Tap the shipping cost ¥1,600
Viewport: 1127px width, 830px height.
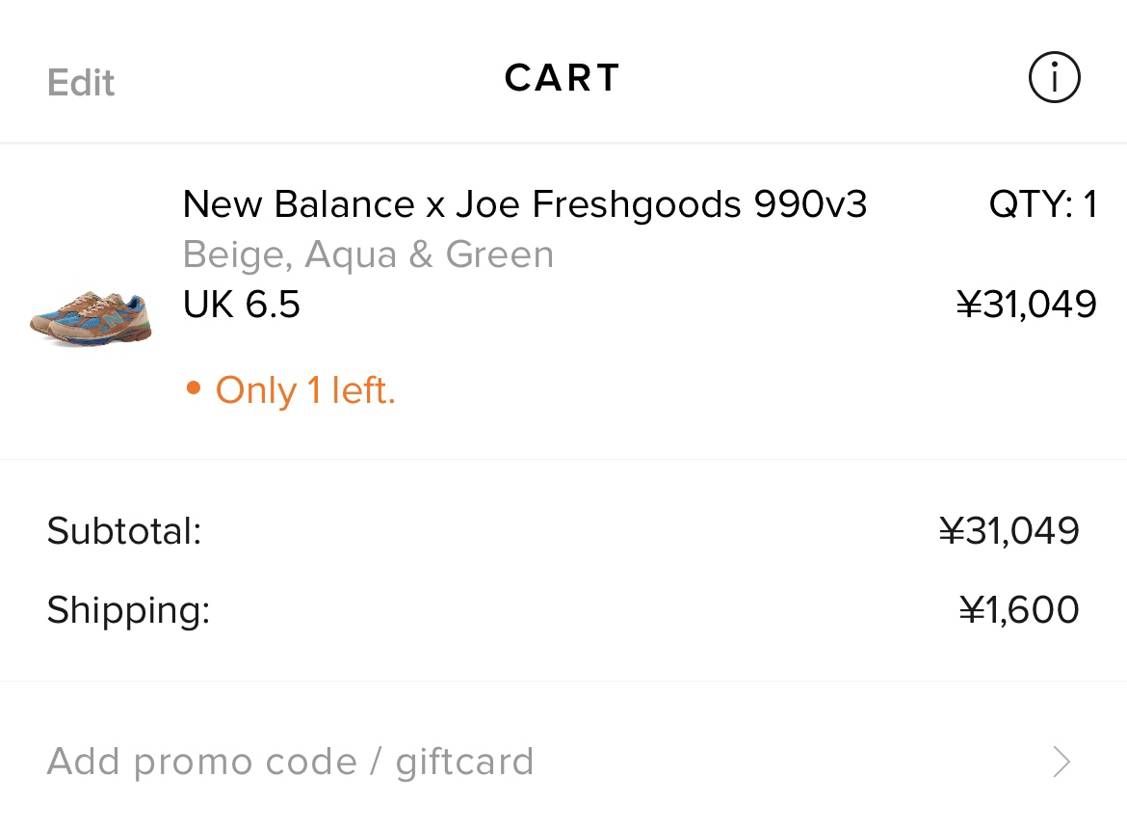(x=1019, y=610)
